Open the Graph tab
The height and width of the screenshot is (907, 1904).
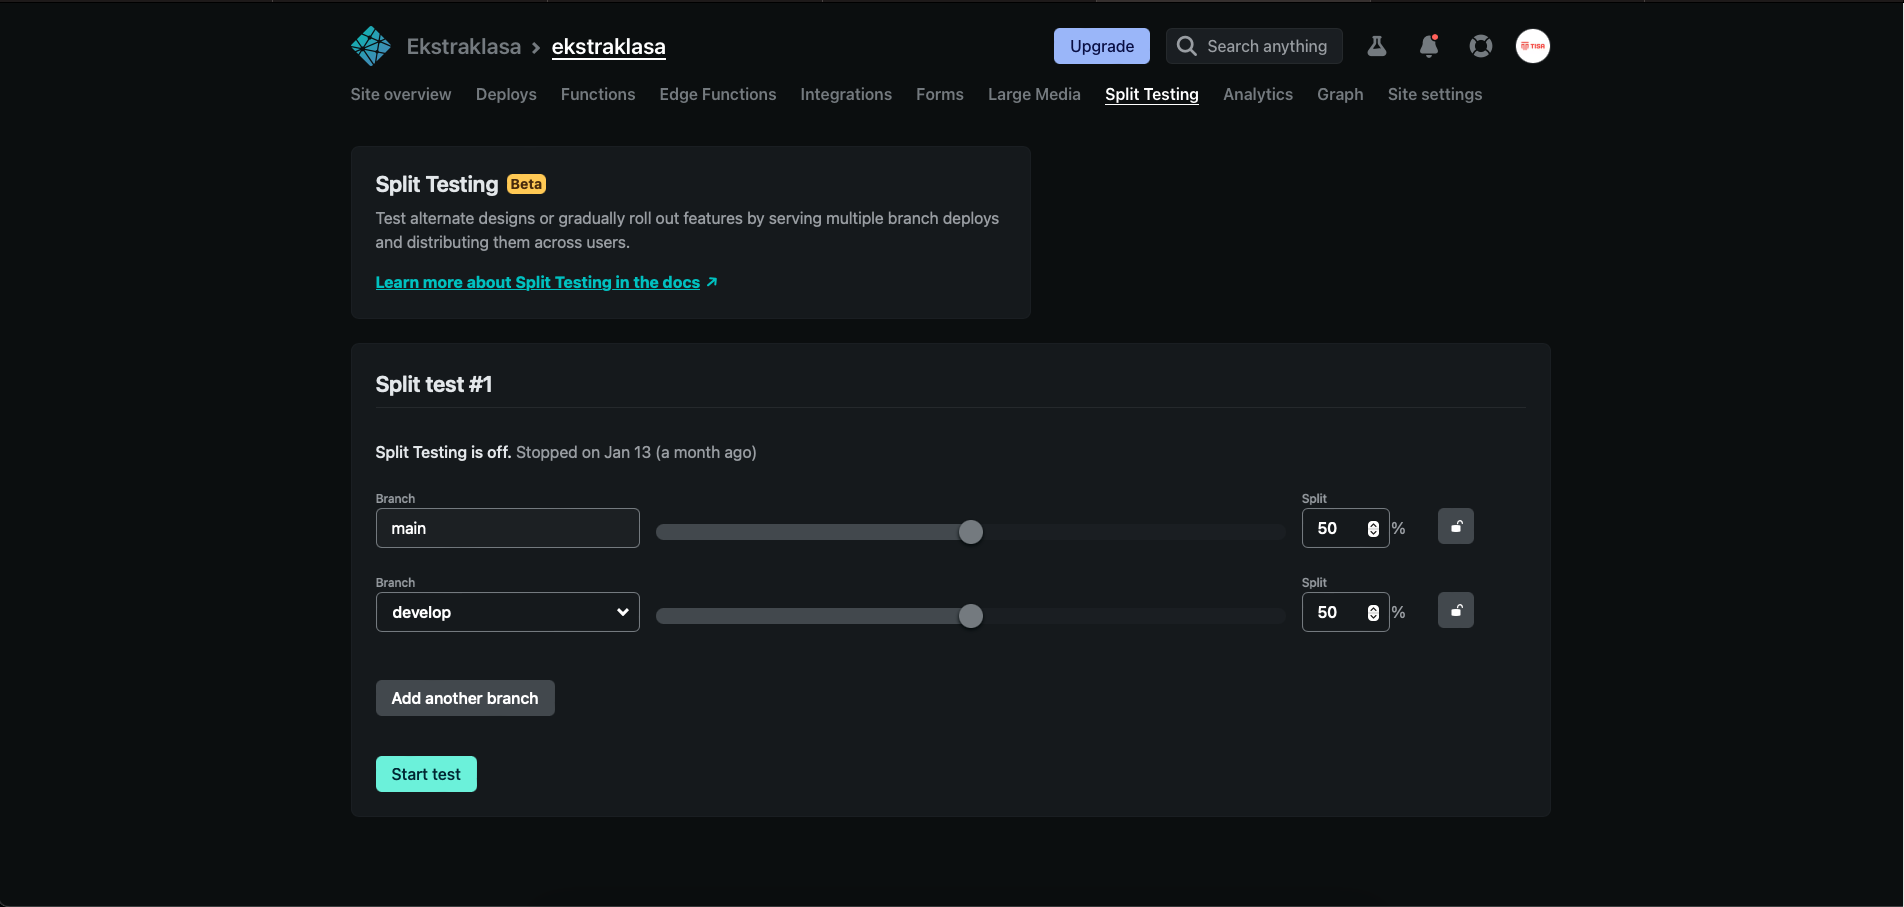(1340, 94)
